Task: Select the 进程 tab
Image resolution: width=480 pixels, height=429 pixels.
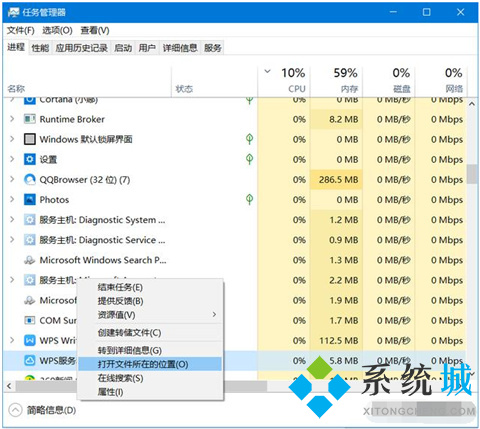Action: (x=16, y=47)
